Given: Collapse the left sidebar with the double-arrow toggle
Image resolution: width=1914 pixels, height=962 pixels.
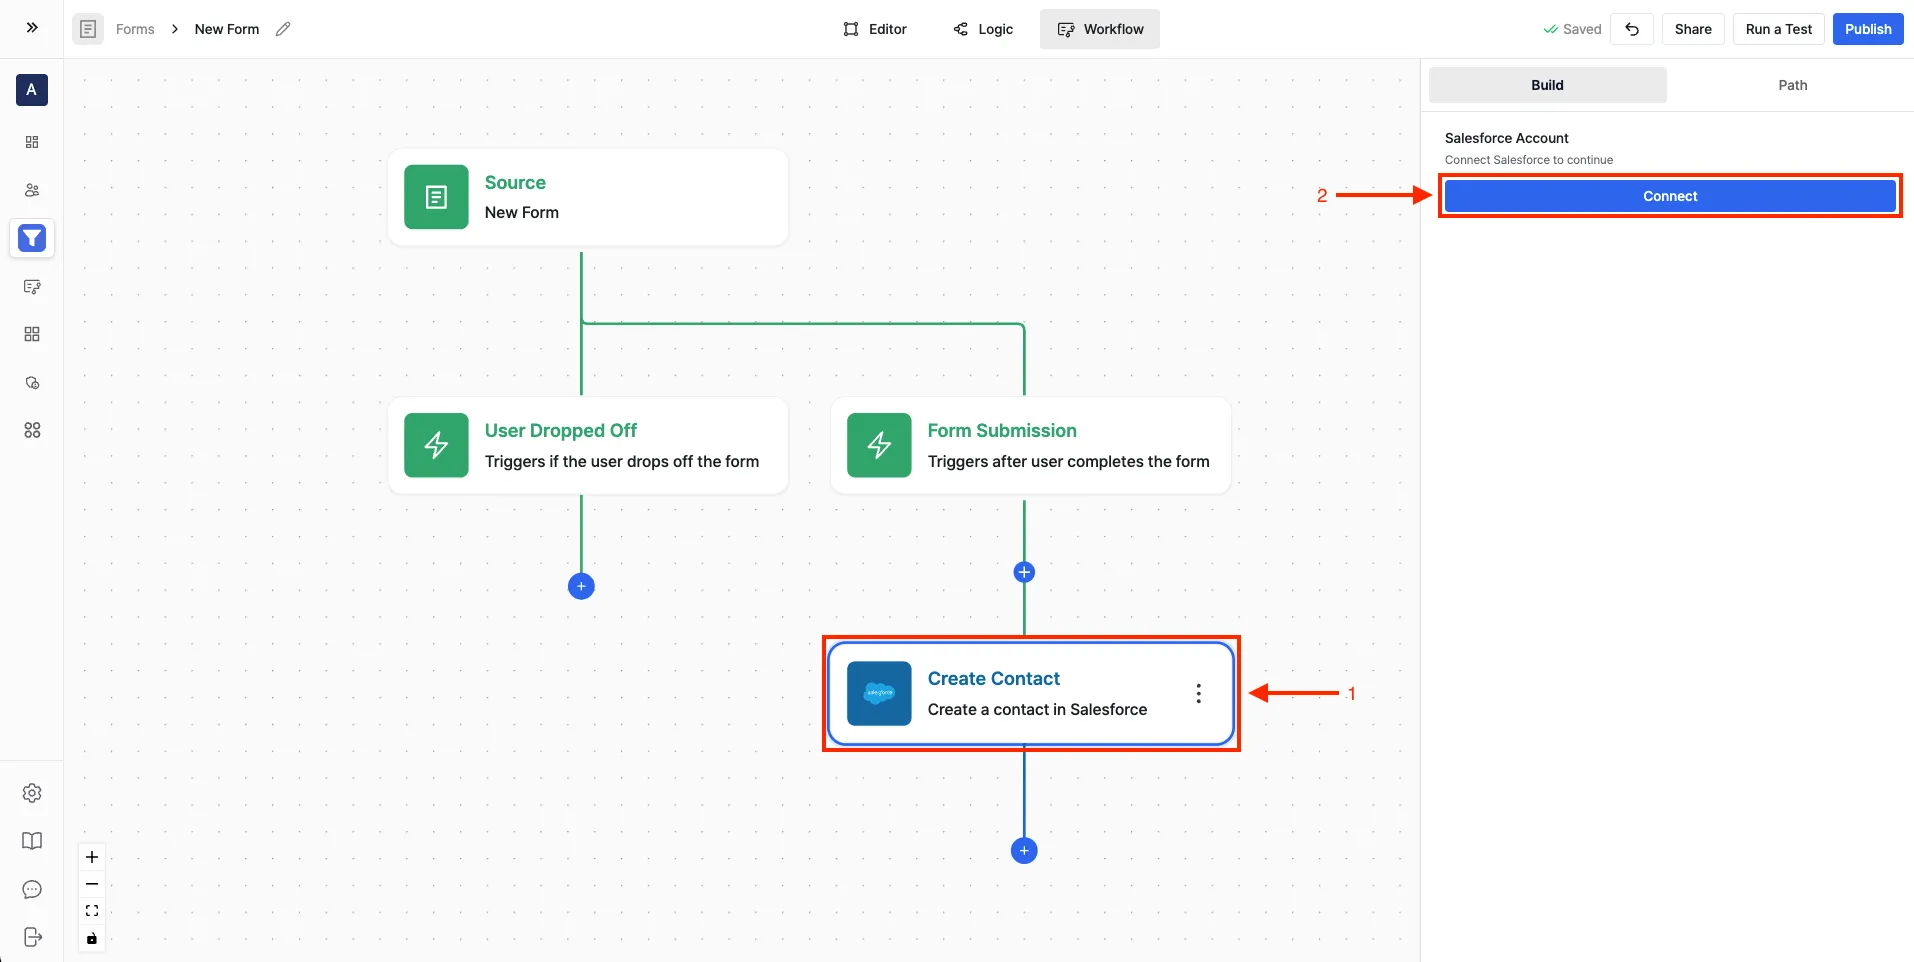Looking at the screenshot, I should [x=31, y=27].
